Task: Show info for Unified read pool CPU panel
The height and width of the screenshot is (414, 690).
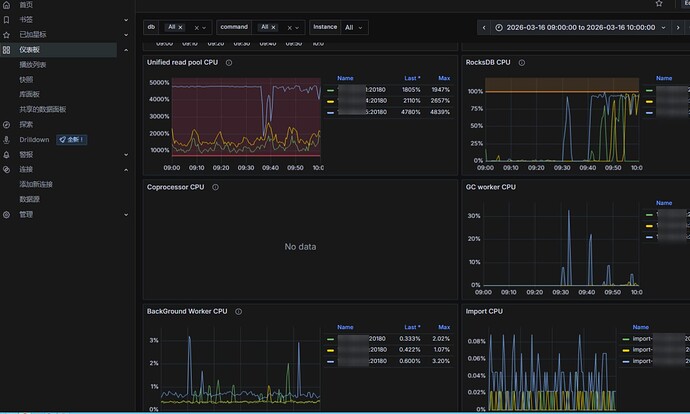Action: coord(229,62)
